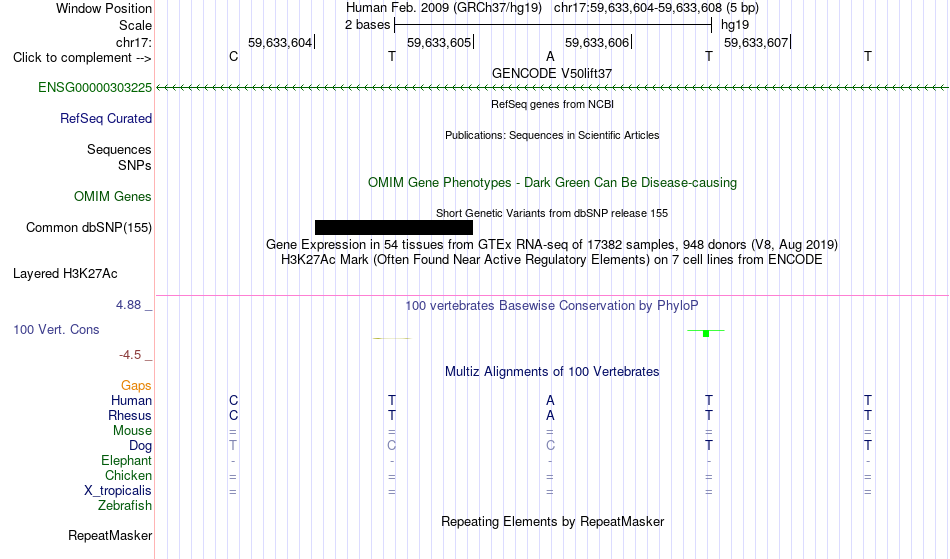Click the 100 Vert. Cons label

click(x=56, y=329)
